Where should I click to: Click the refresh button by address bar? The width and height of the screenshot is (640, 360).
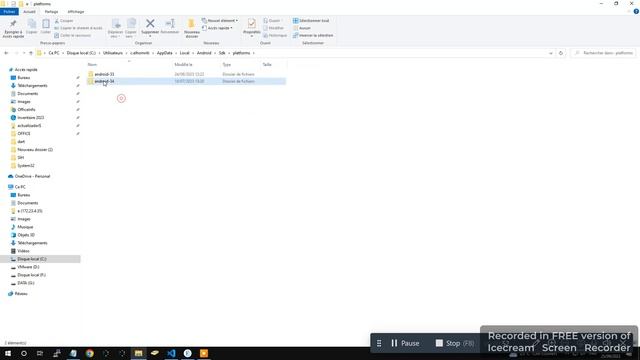click(x=561, y=53)
